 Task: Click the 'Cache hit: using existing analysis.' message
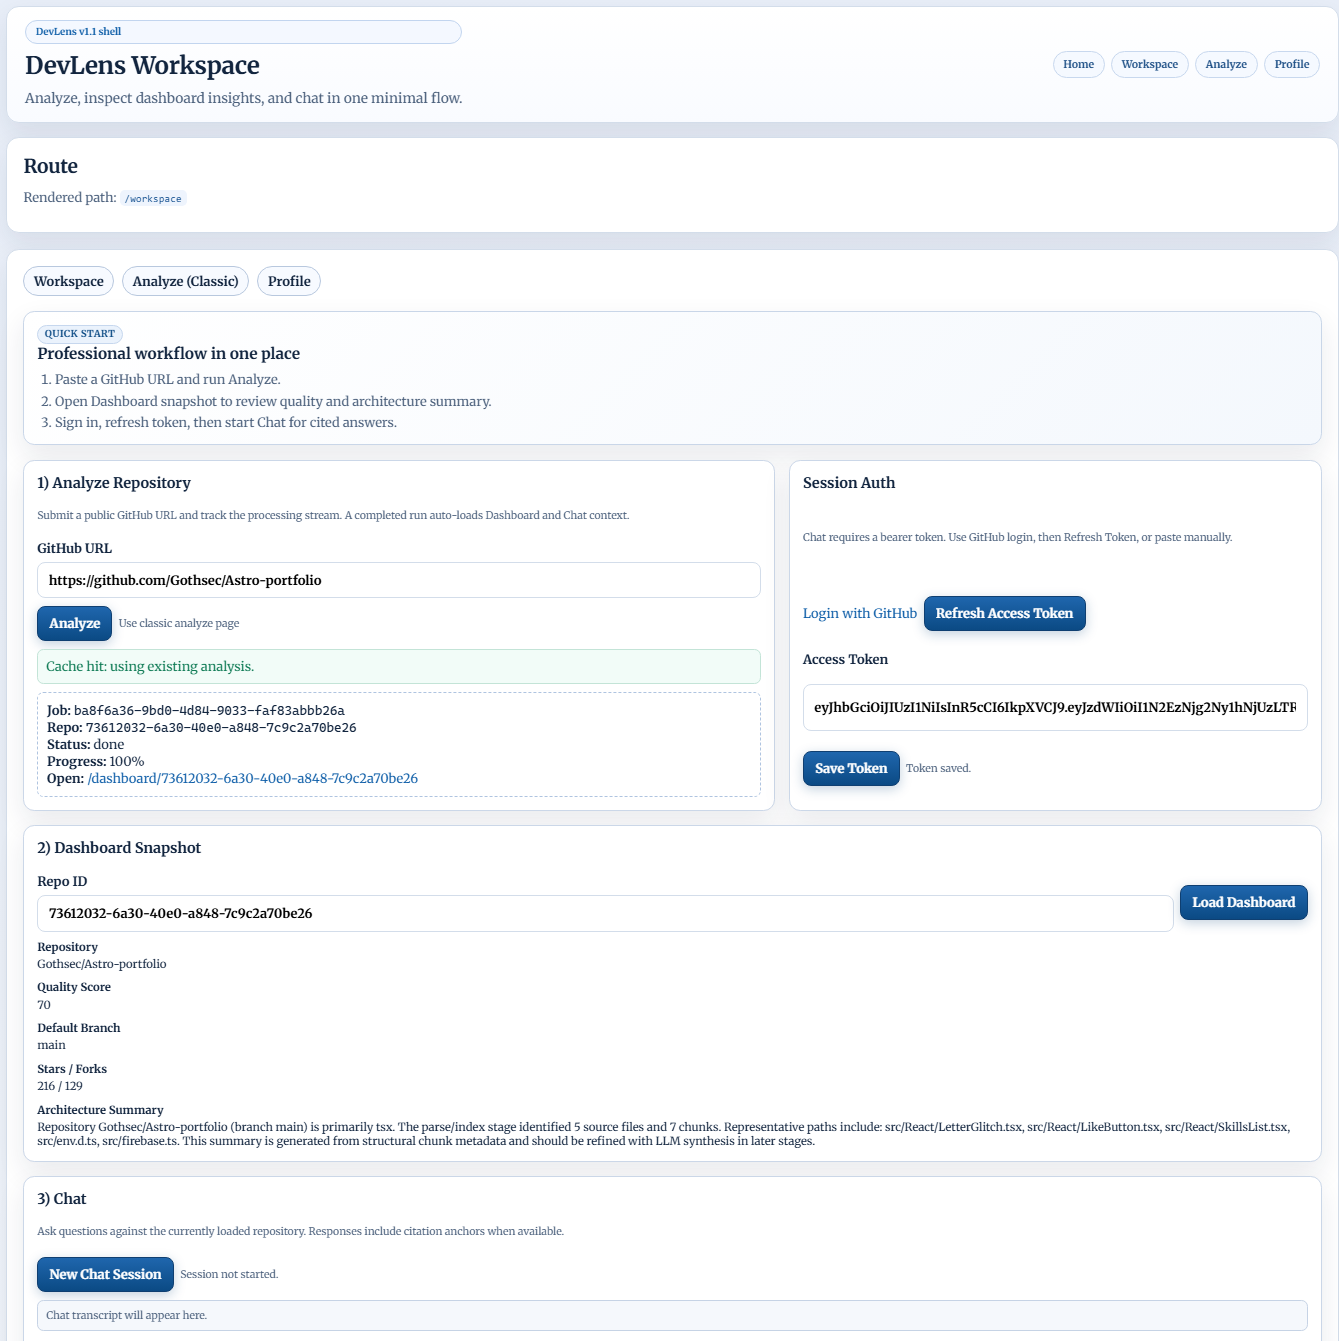[399, 666]
